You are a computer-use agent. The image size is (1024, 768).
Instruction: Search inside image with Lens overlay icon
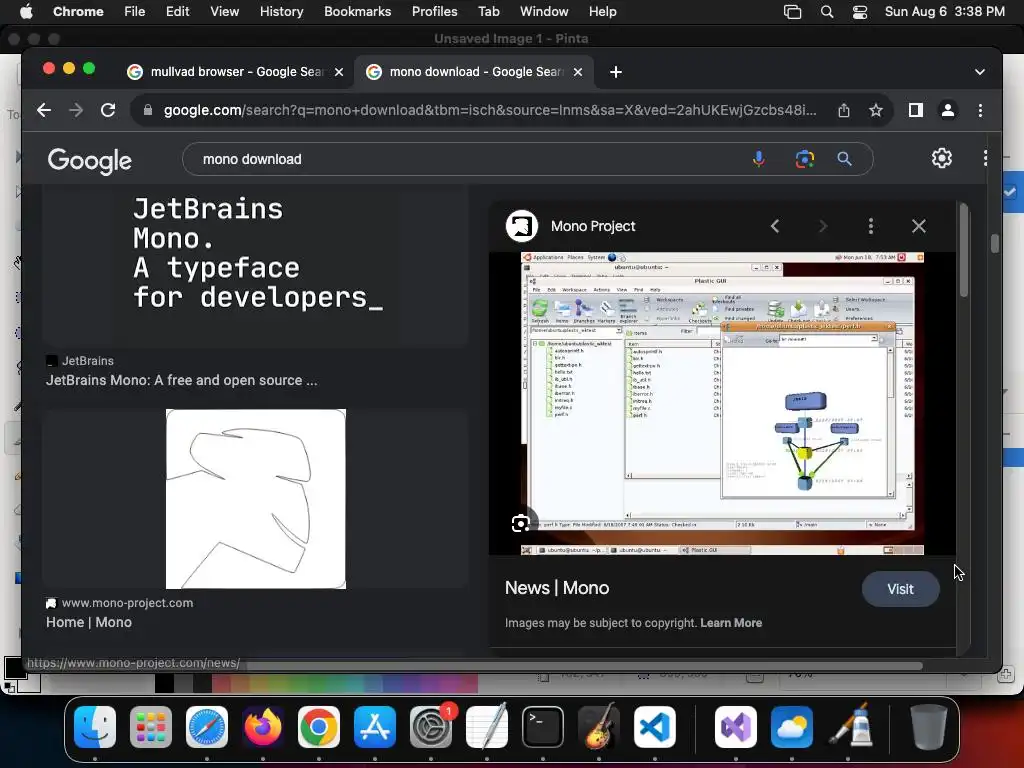[520, 523]
